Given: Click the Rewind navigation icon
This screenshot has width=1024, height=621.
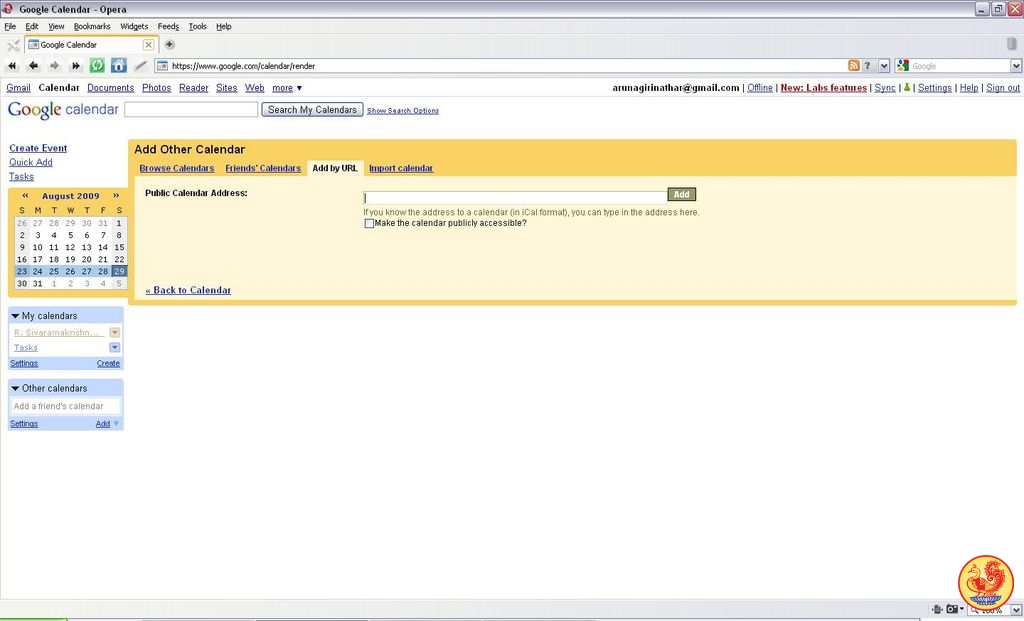Looking at the screenshot, I should click(x=12, y=65).
